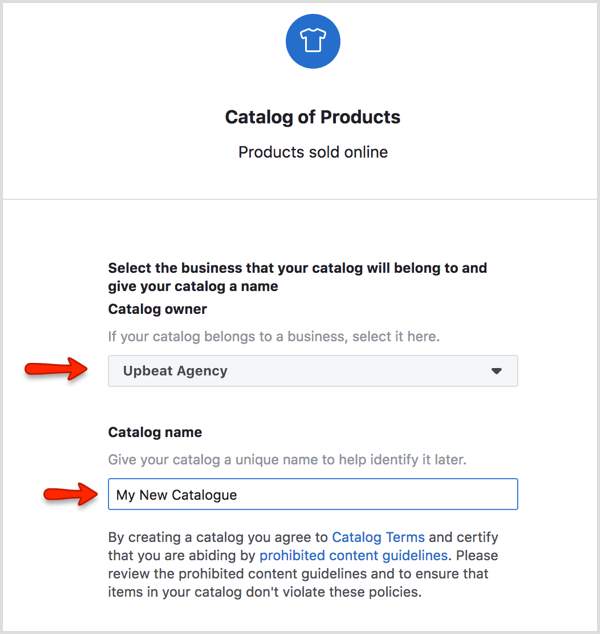The height and width of the screenshot is (634, 600).
Task: Click the 'By creating a catalog you agree' text
Action: [218, 537]
